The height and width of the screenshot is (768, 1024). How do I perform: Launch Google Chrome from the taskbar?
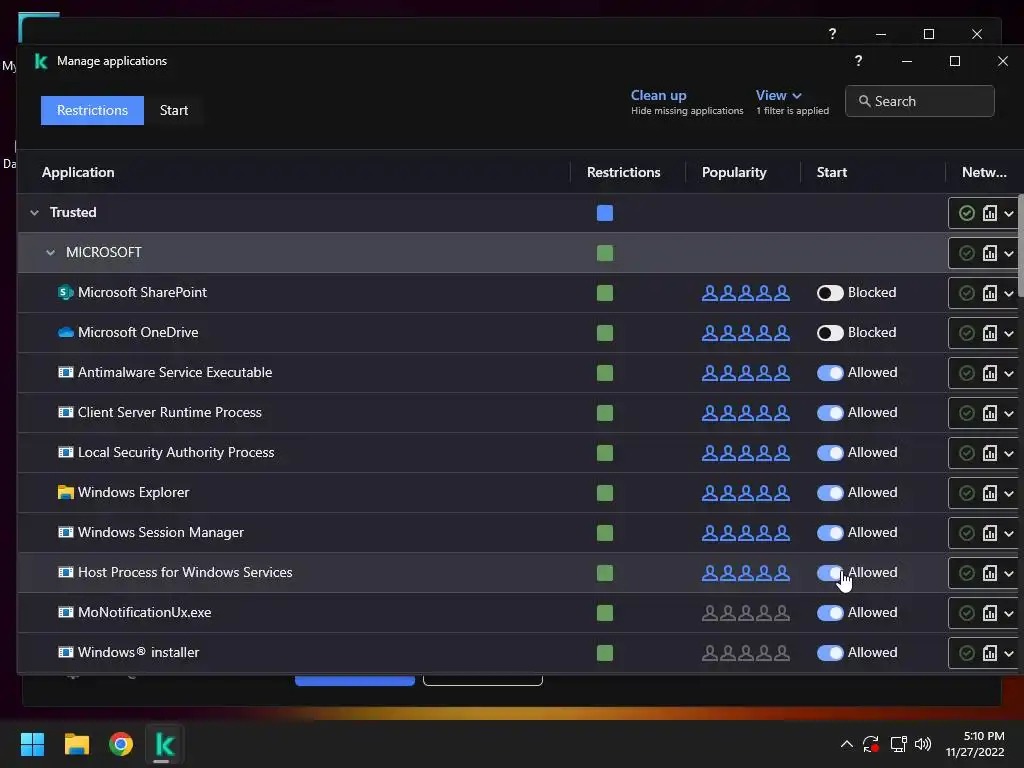point(121,744)
